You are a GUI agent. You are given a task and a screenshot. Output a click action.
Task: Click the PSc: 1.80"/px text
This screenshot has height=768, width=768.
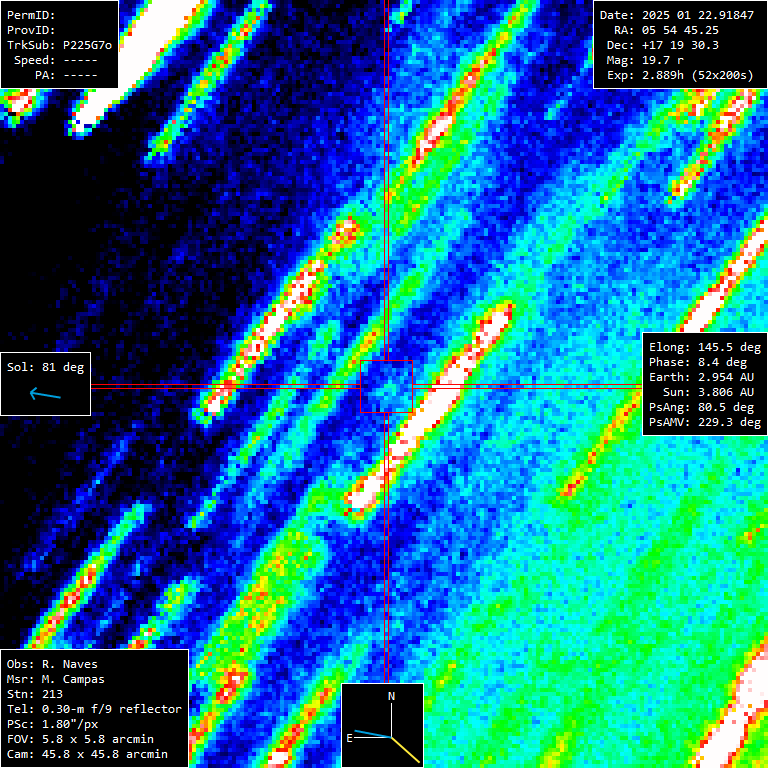(52, 724)
